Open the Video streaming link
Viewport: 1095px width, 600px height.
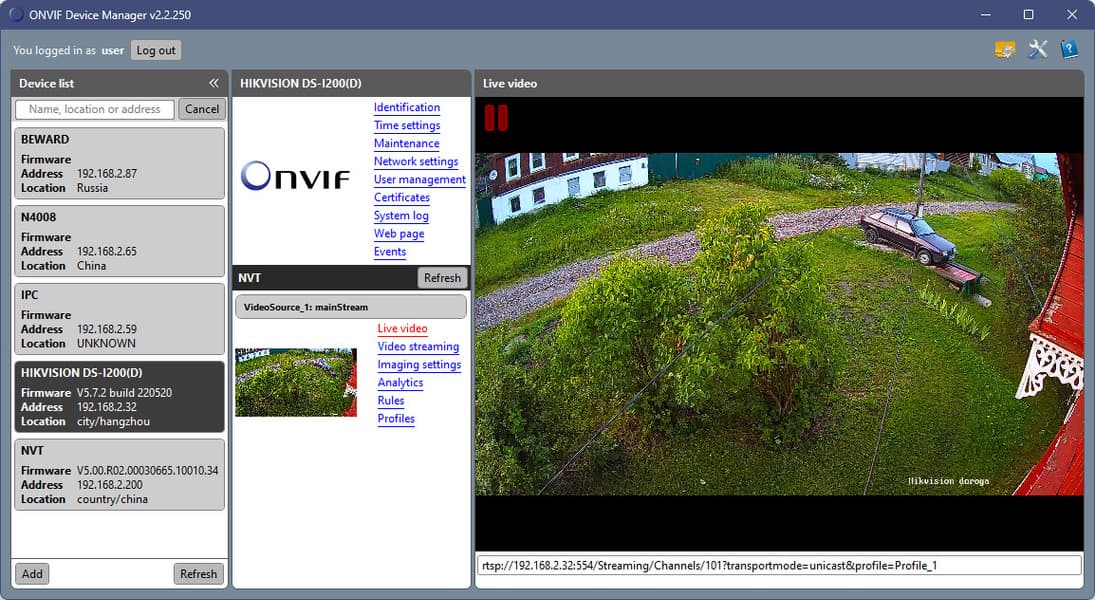[x=418, y=346]
